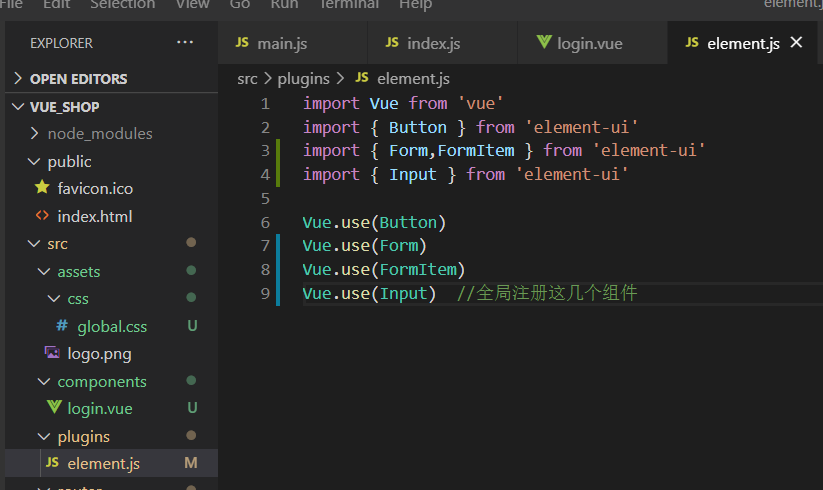Screen dimensions: 823x490
Task: Switch to the index.js tab
Action: 442,43
